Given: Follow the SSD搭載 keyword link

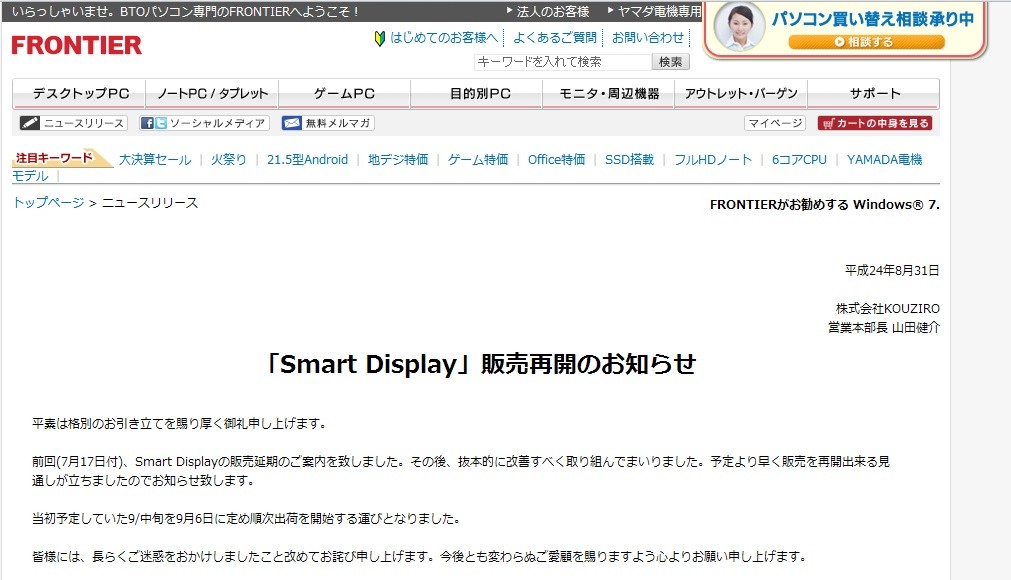Looking at the screenshot, I should click(629, 160).
